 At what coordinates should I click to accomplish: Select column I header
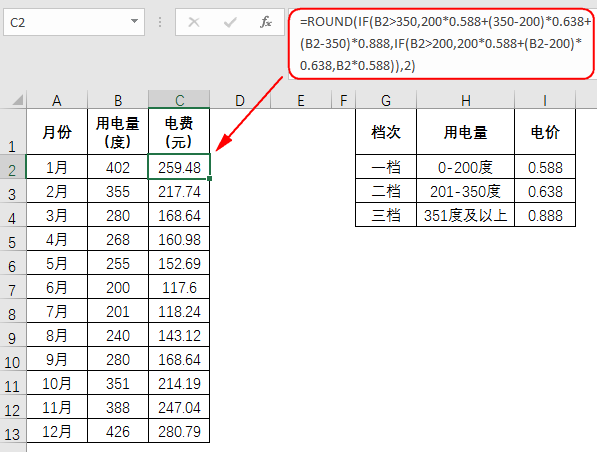pyautogui.click(x=545, y=100)
